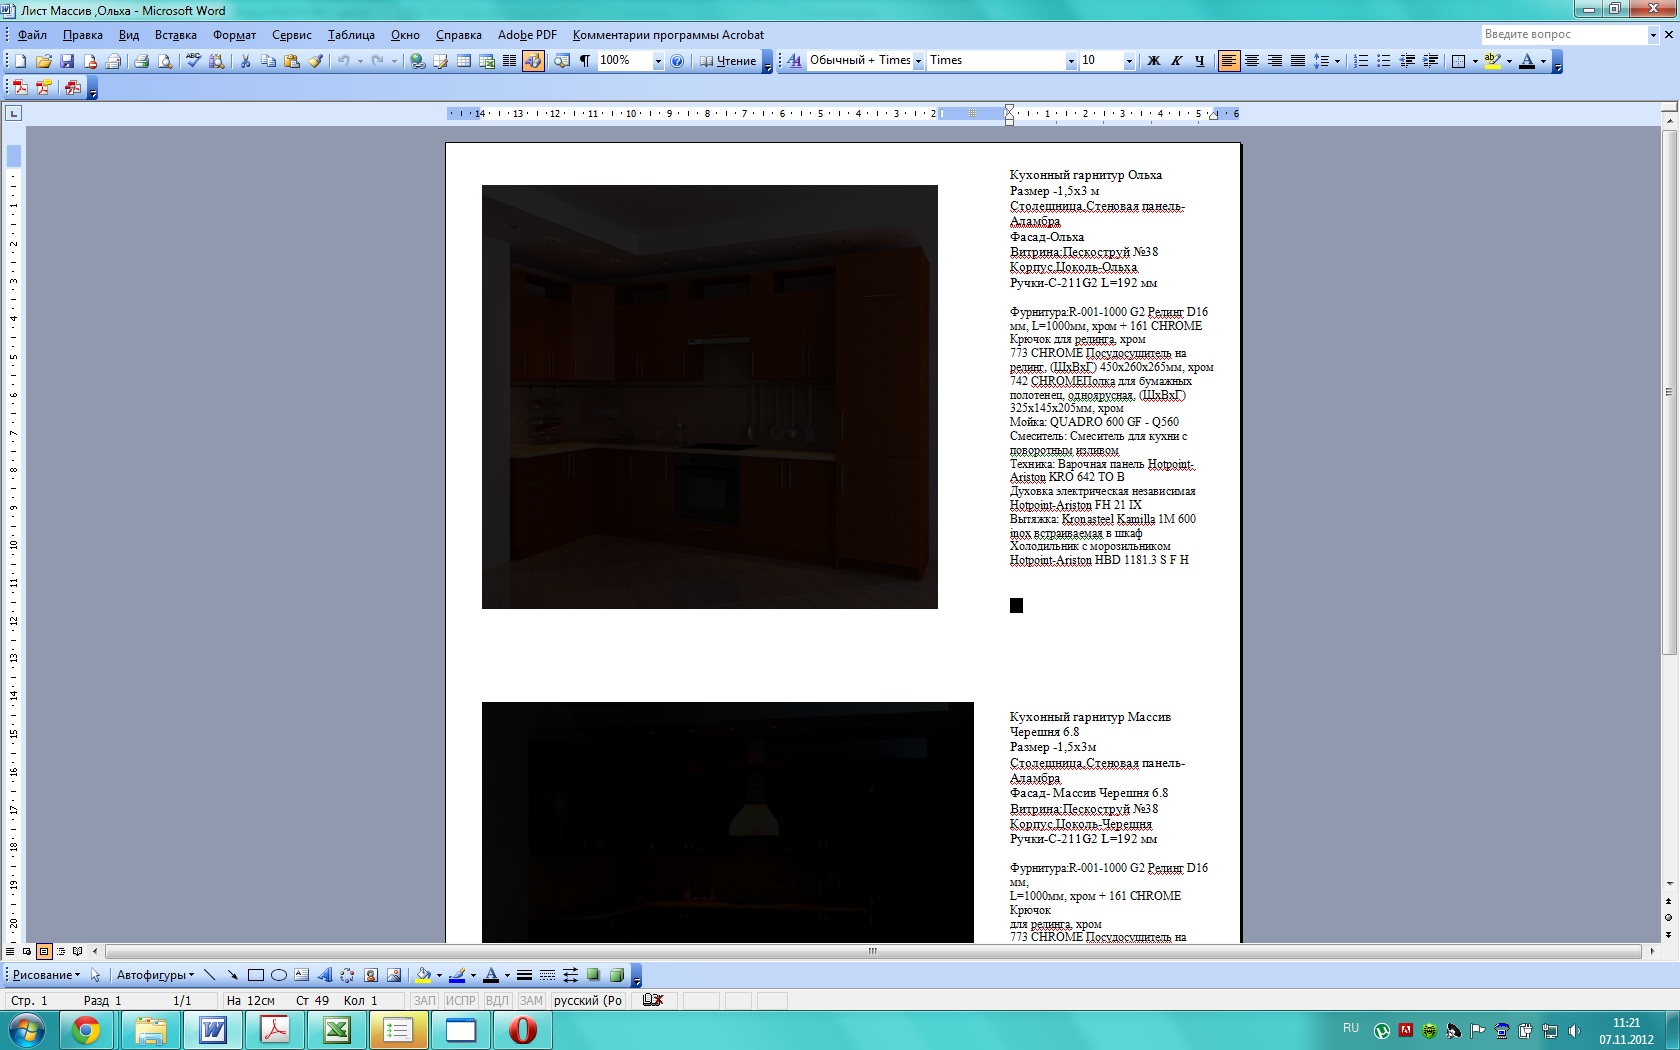This screenshot has width=1680, height=1050.
Task: Open the Adobe PDF menu
Action: coord(527,35)
